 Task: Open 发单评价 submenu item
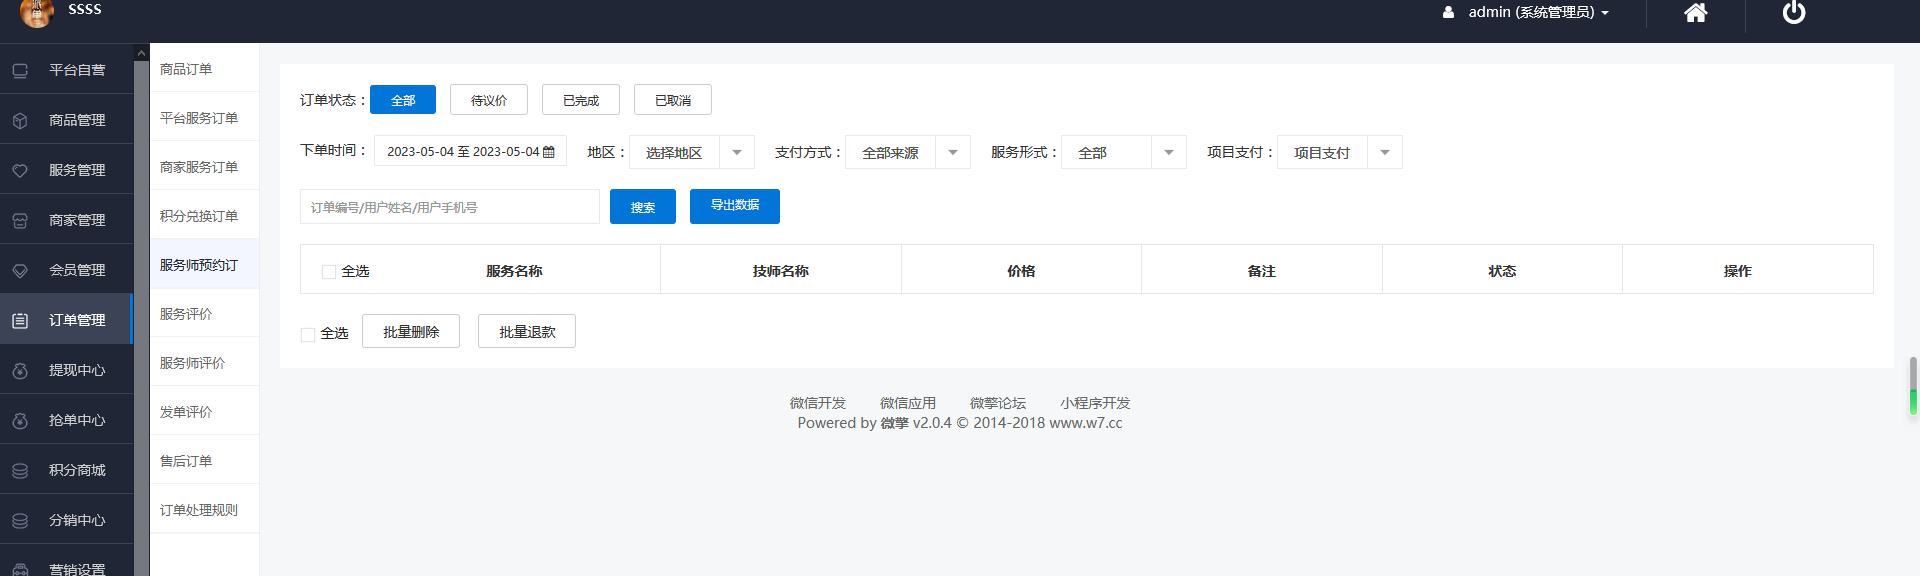[x=204, y=412]
